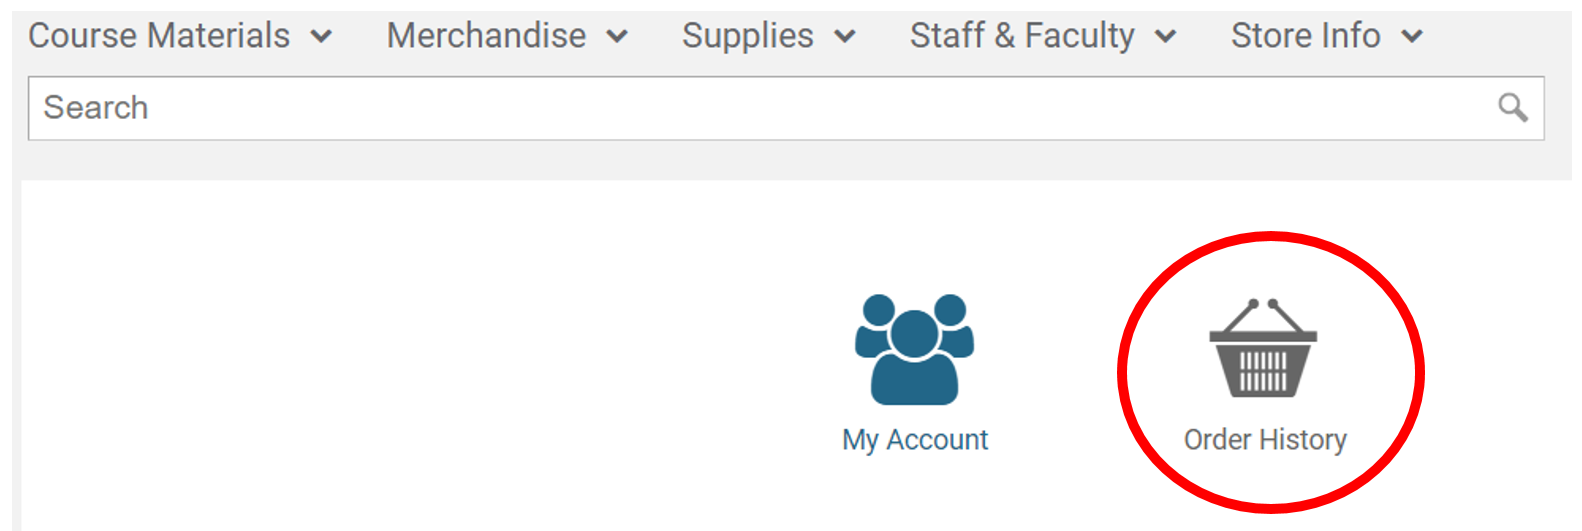This screenshot has width=1582, height=531.
Task: Expand the Supplies chevron arrow
Action: 845,37
